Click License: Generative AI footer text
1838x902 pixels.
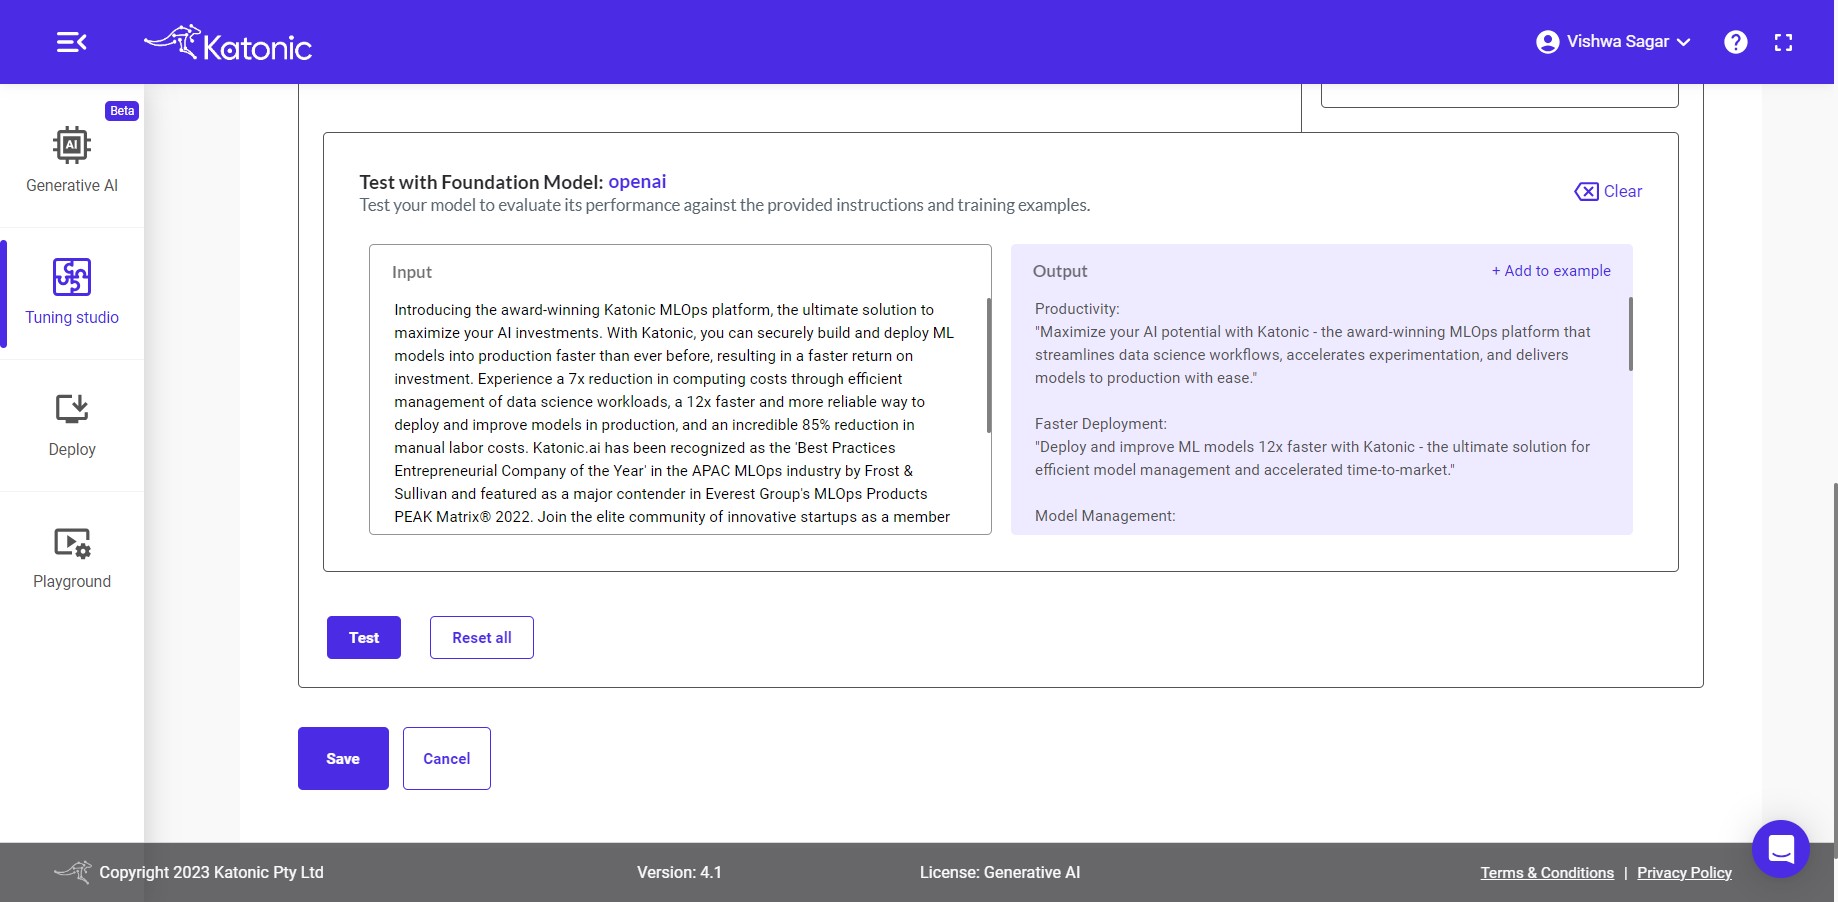pyautogui.click(x=1000, y=872)
